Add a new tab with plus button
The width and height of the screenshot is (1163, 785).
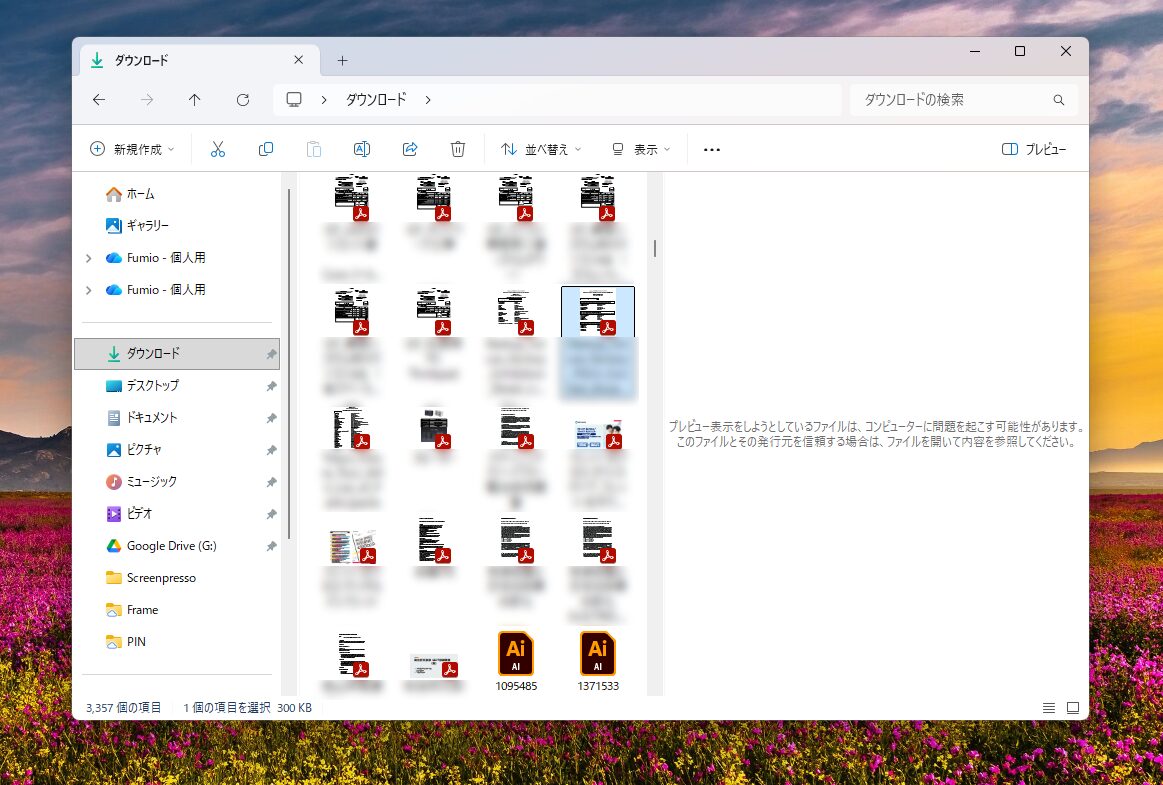[x=342, y=60]
